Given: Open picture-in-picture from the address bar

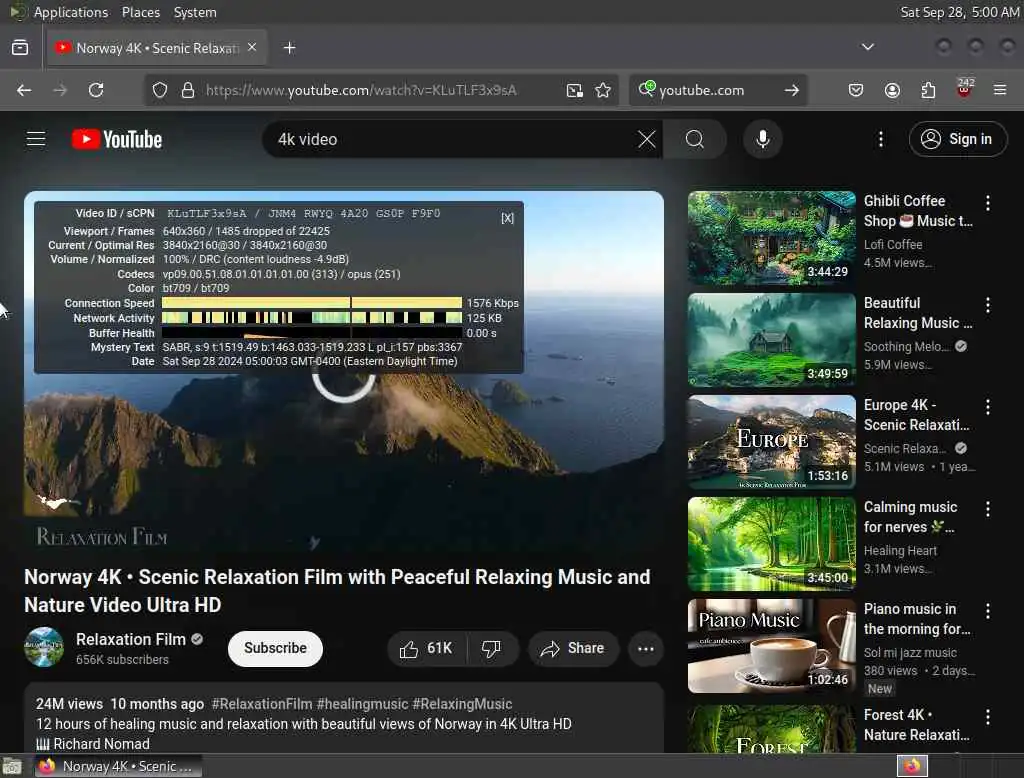Looking at the screenshot, I should 574,90.
